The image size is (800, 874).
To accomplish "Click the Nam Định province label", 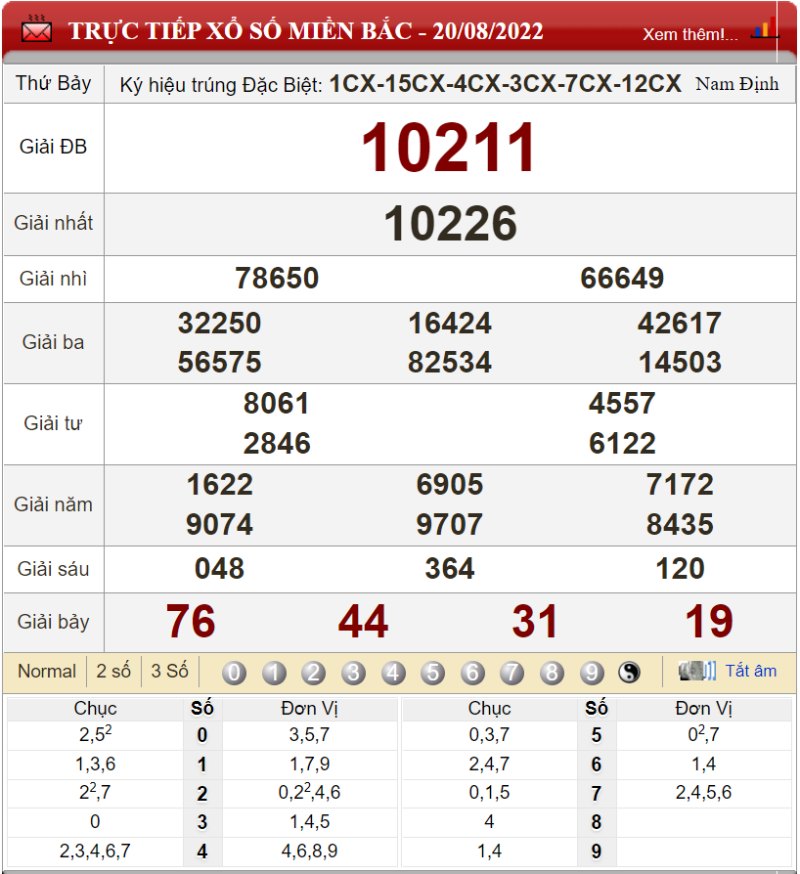I will click(x=737, y=84).
